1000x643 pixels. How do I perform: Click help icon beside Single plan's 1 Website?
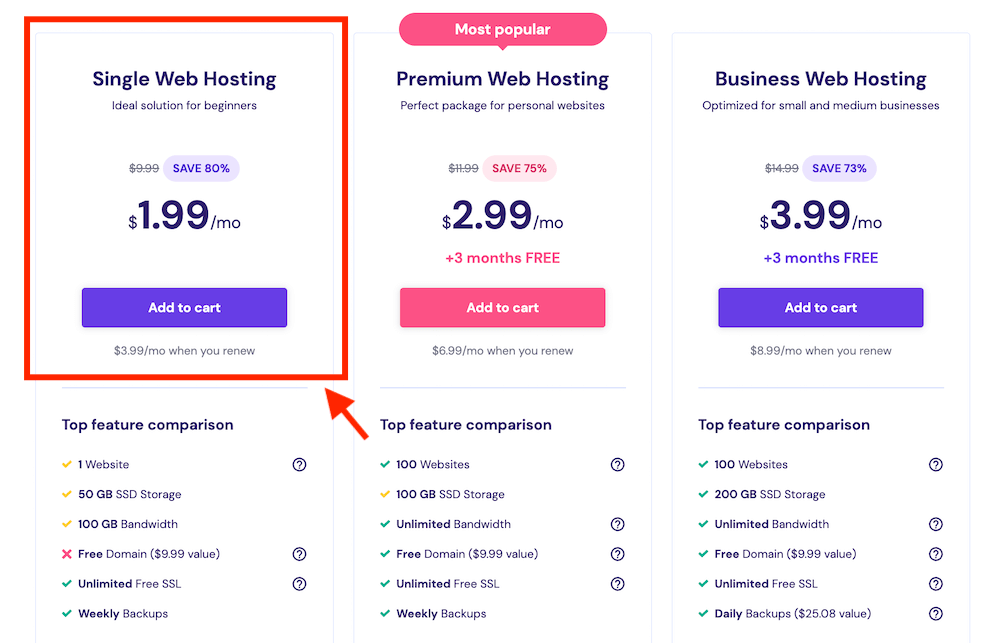click(x=299, y=465)
